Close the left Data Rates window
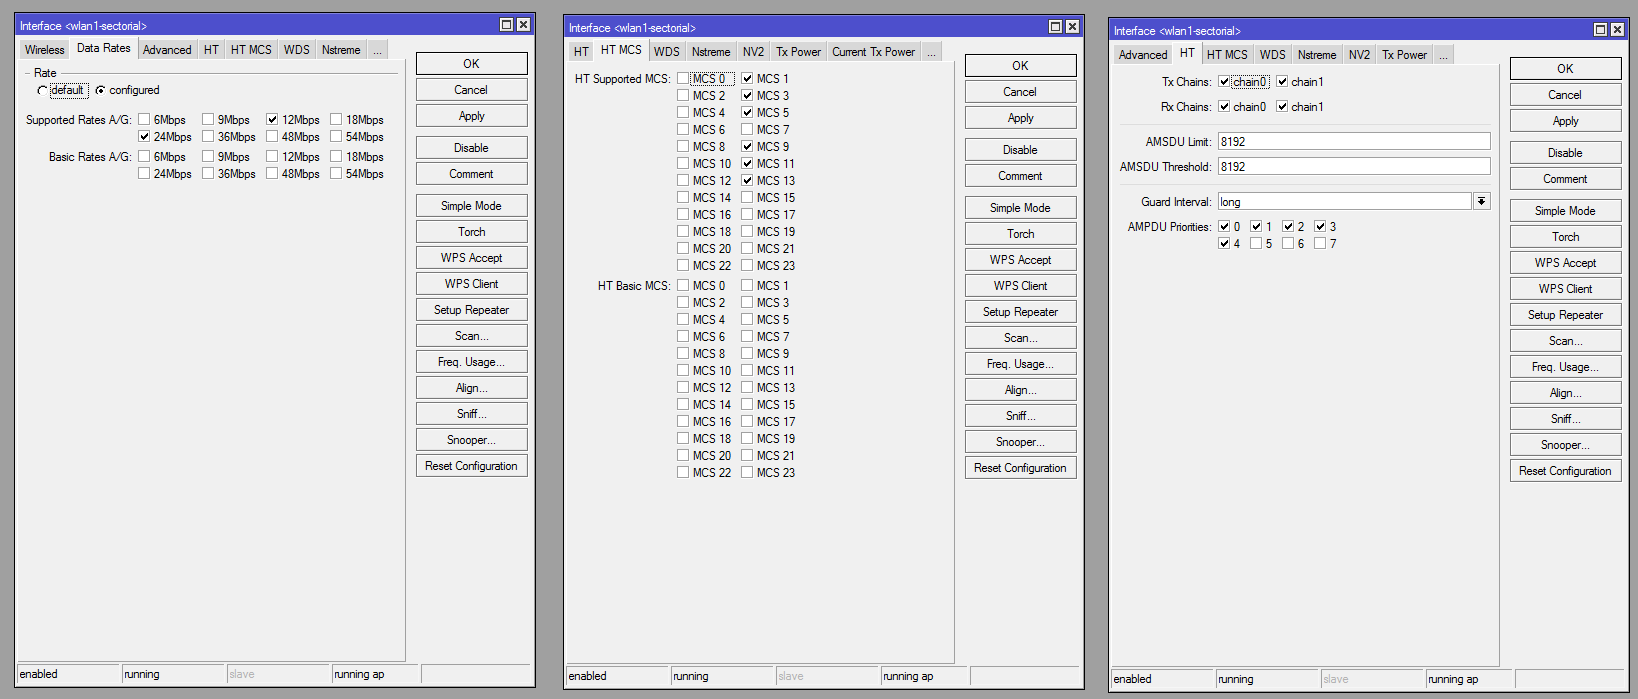 pos(523,25)
